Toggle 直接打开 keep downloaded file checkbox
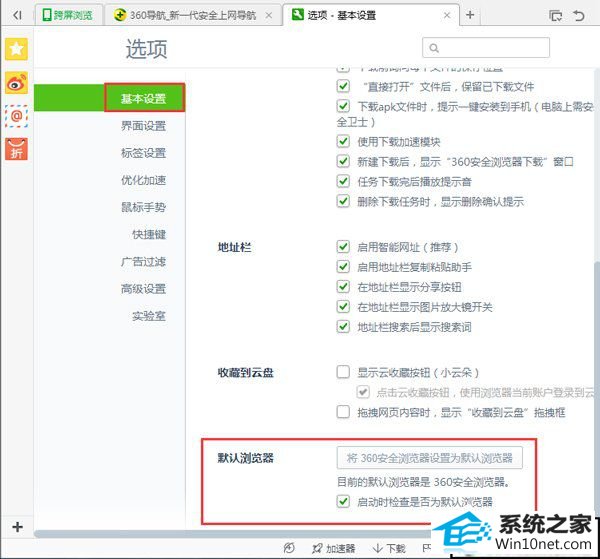This screenshot has width=600, height=559. point(343,86)
